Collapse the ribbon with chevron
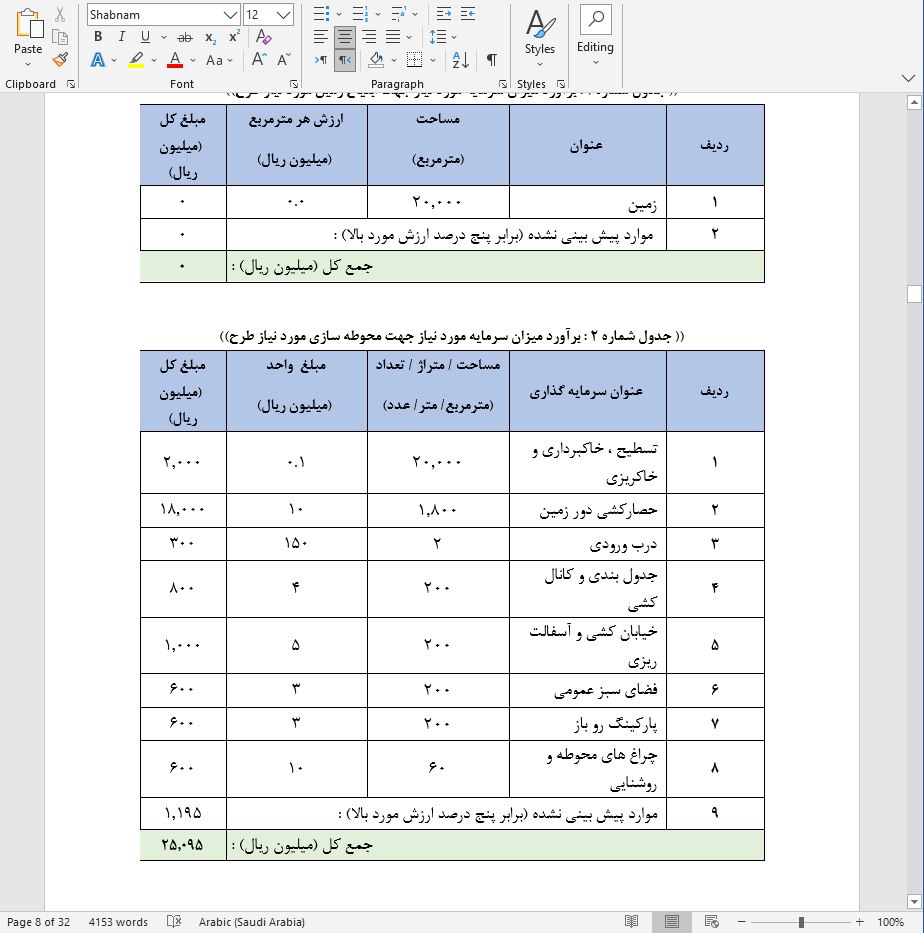The height and width of the screenshot is (933, 924). [x=908, y=78]
